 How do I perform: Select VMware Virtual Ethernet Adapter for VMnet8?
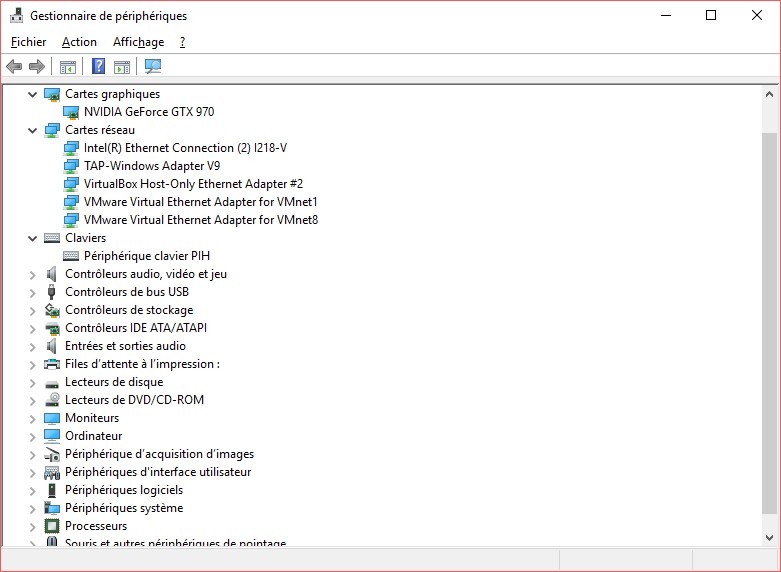click(x=200, y=220)
